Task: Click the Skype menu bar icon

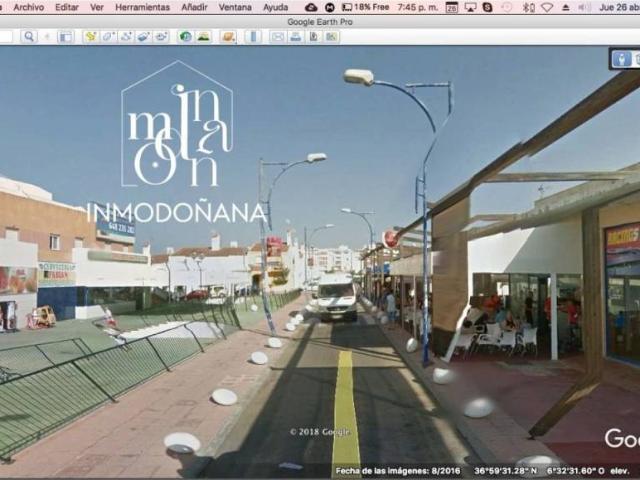Action: pyautogui.click(x=487, y=7)
